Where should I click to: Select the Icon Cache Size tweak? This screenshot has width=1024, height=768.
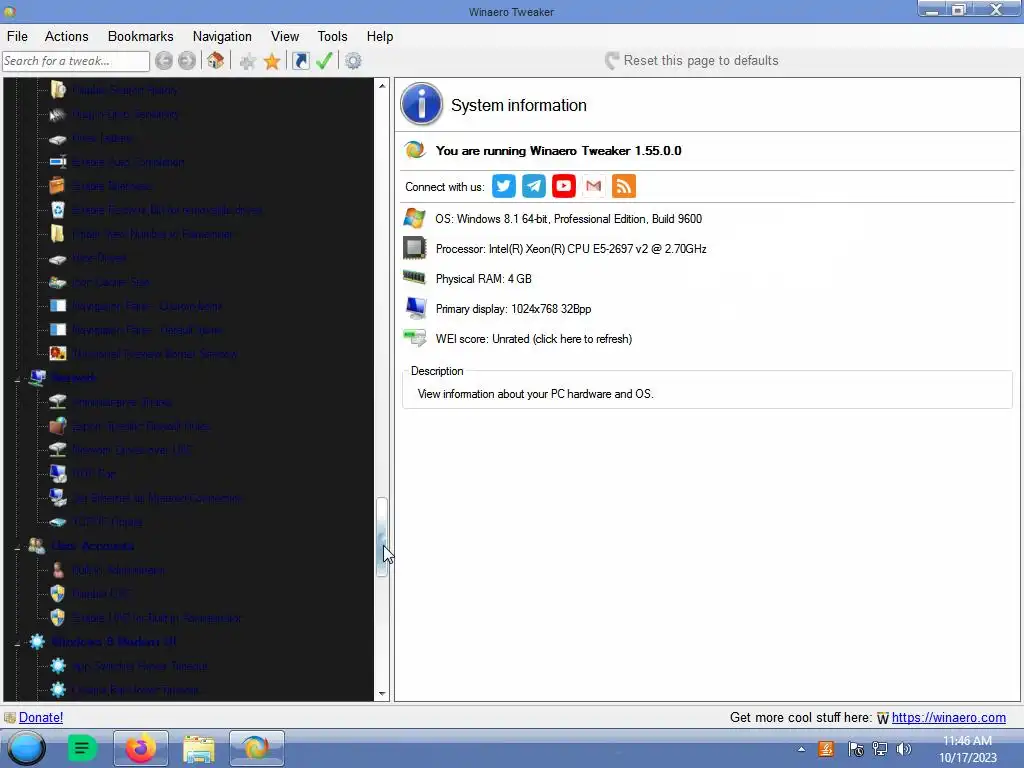[x=110, y=282]
